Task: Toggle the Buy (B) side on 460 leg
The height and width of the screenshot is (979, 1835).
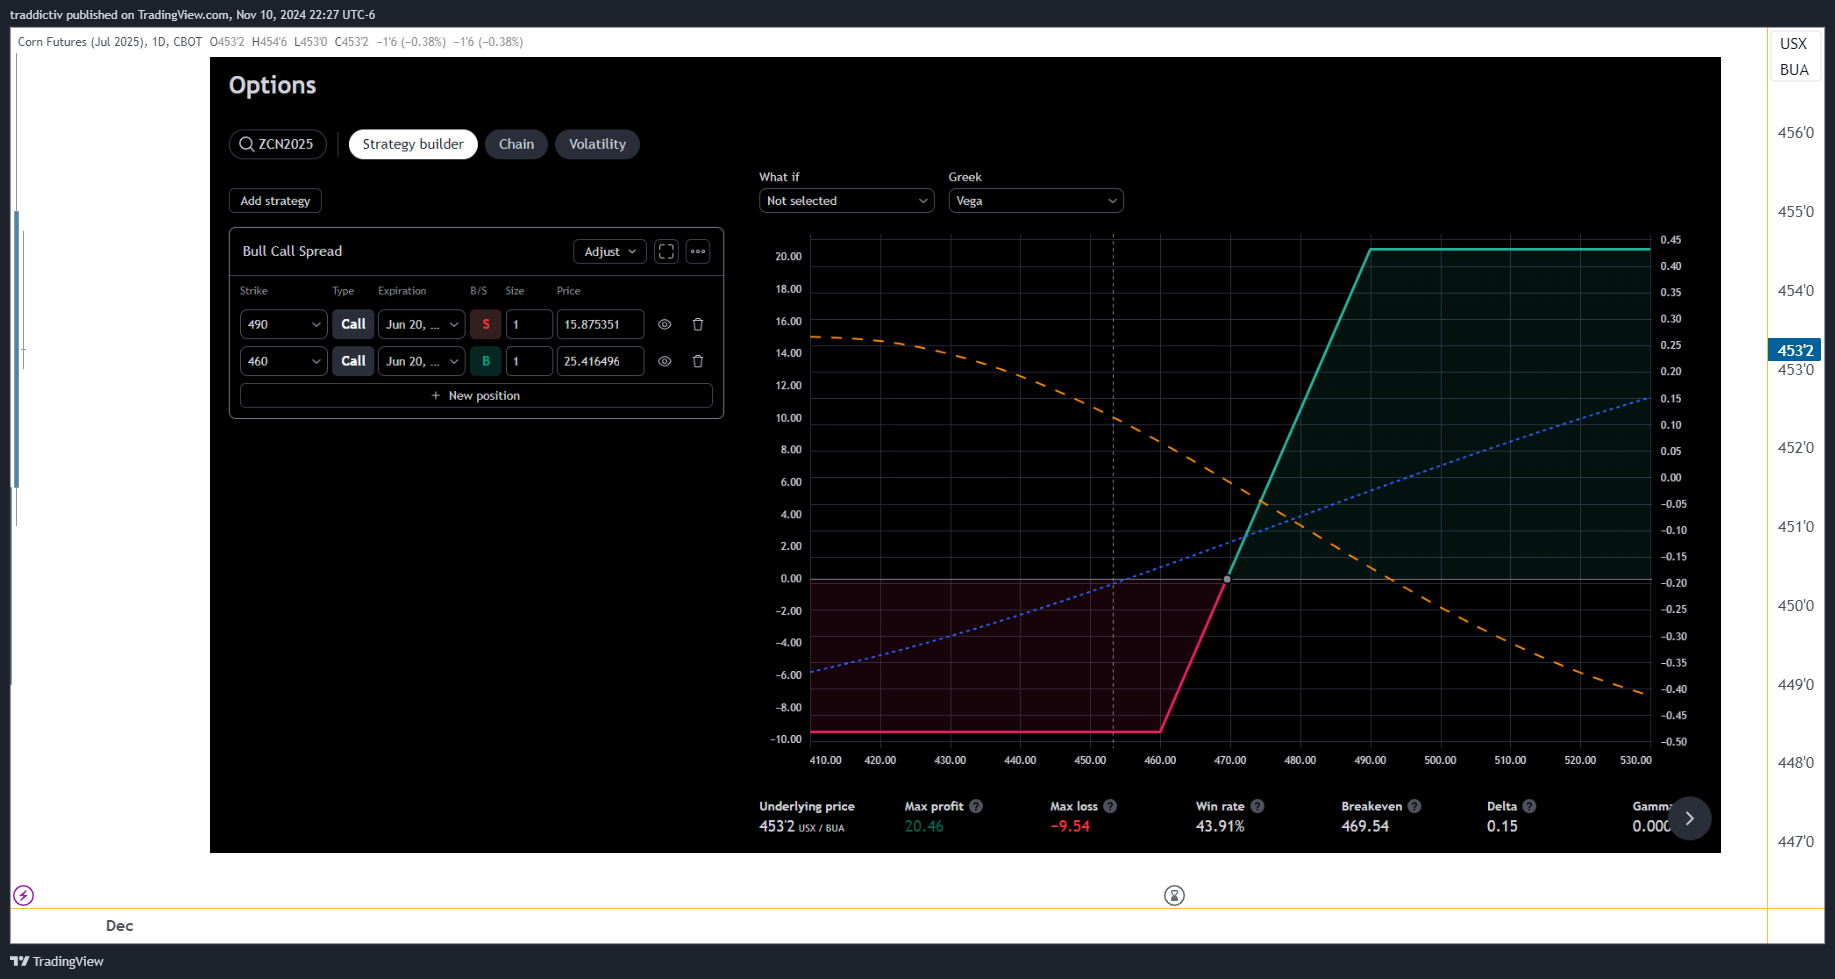Action: tap(486, 361)
